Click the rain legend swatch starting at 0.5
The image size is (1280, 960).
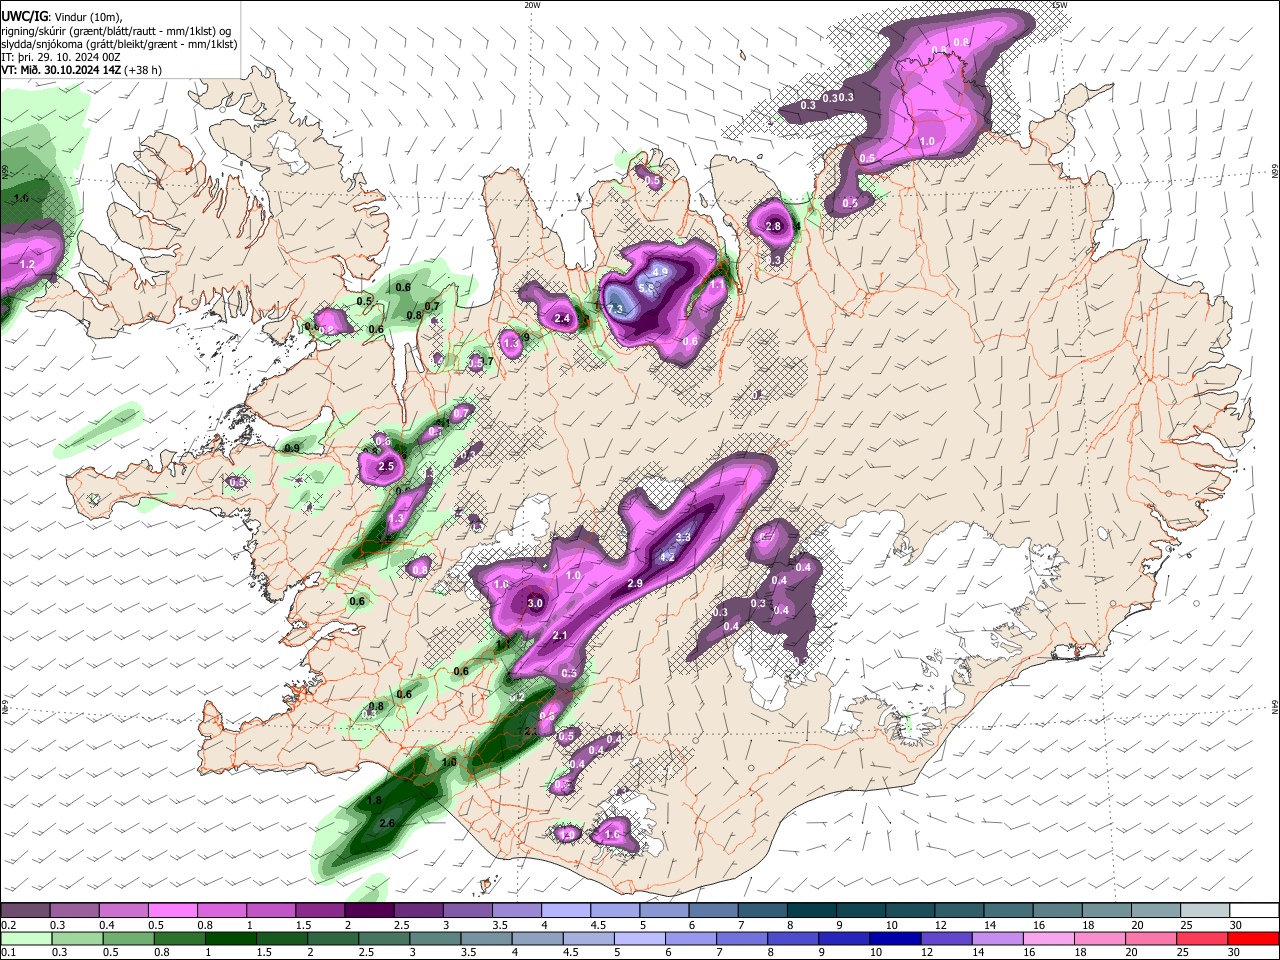click(x=128, y=938)
